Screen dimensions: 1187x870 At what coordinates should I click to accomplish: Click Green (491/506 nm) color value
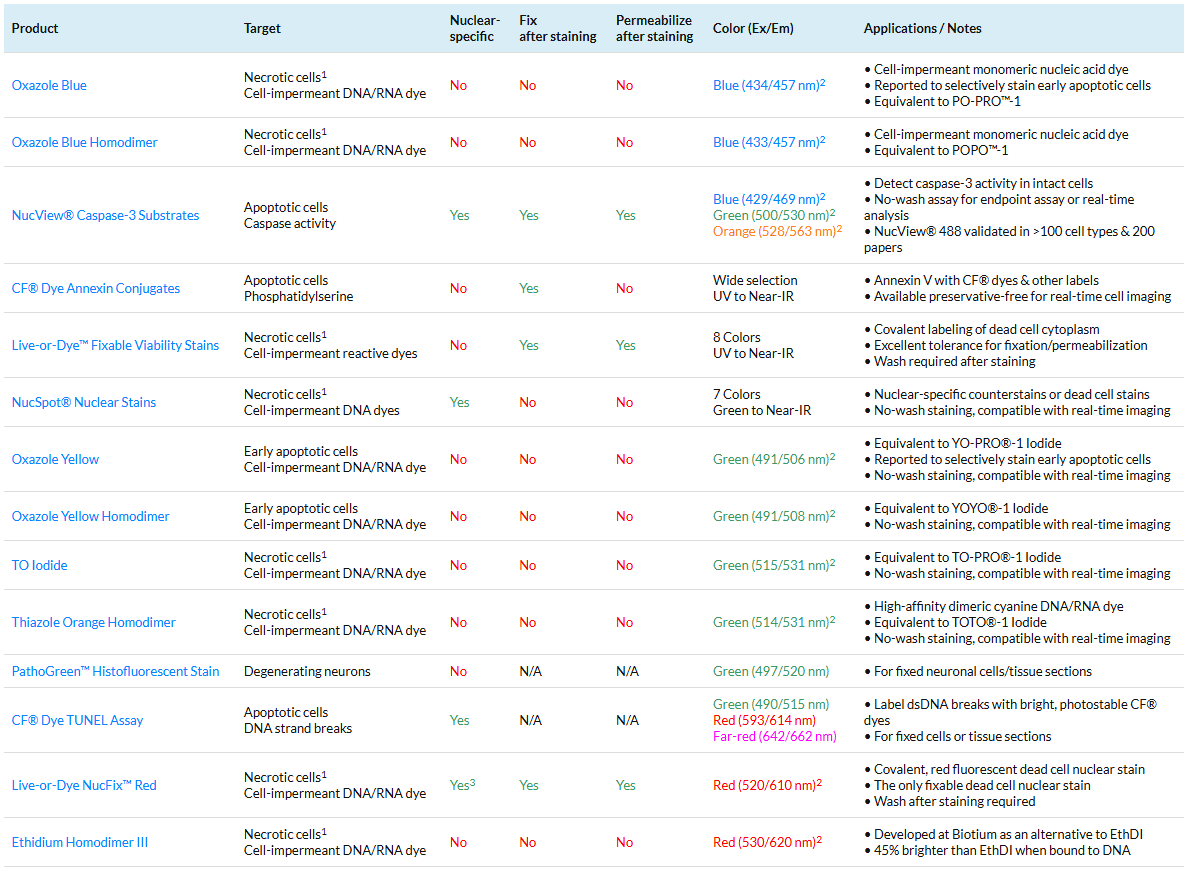coord(774,460)
